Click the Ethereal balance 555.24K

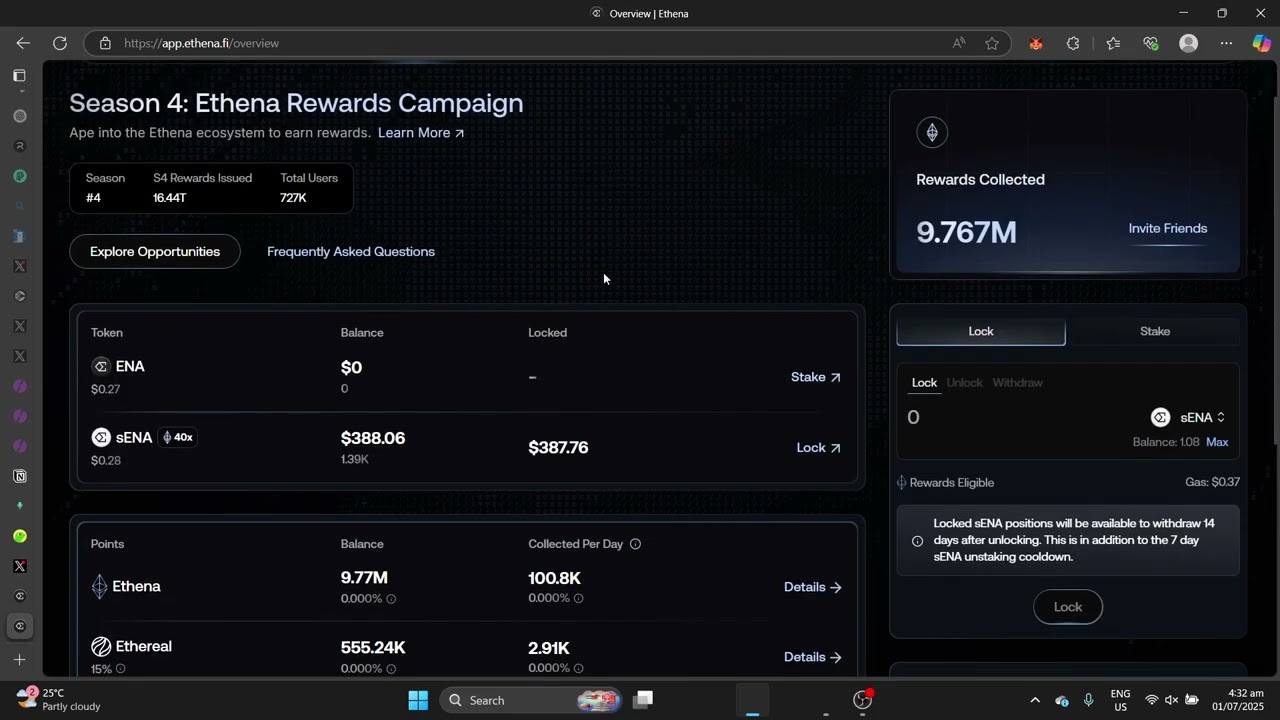[373, 648]
